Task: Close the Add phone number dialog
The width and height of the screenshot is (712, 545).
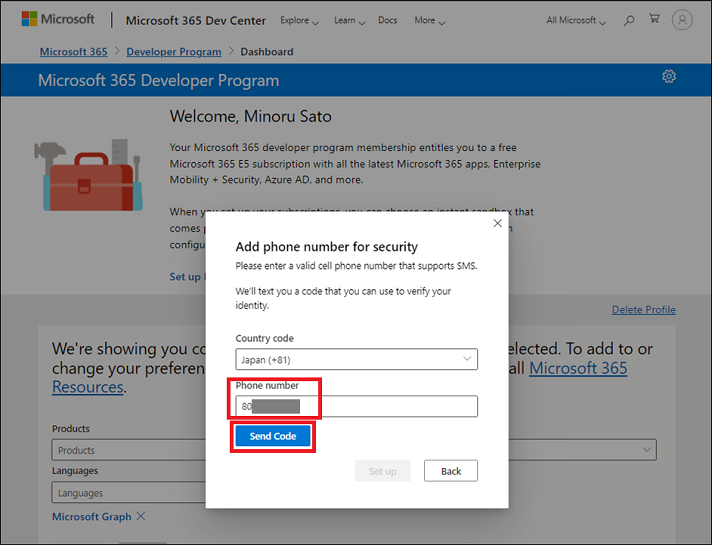Action: click(x=498, y=223)
